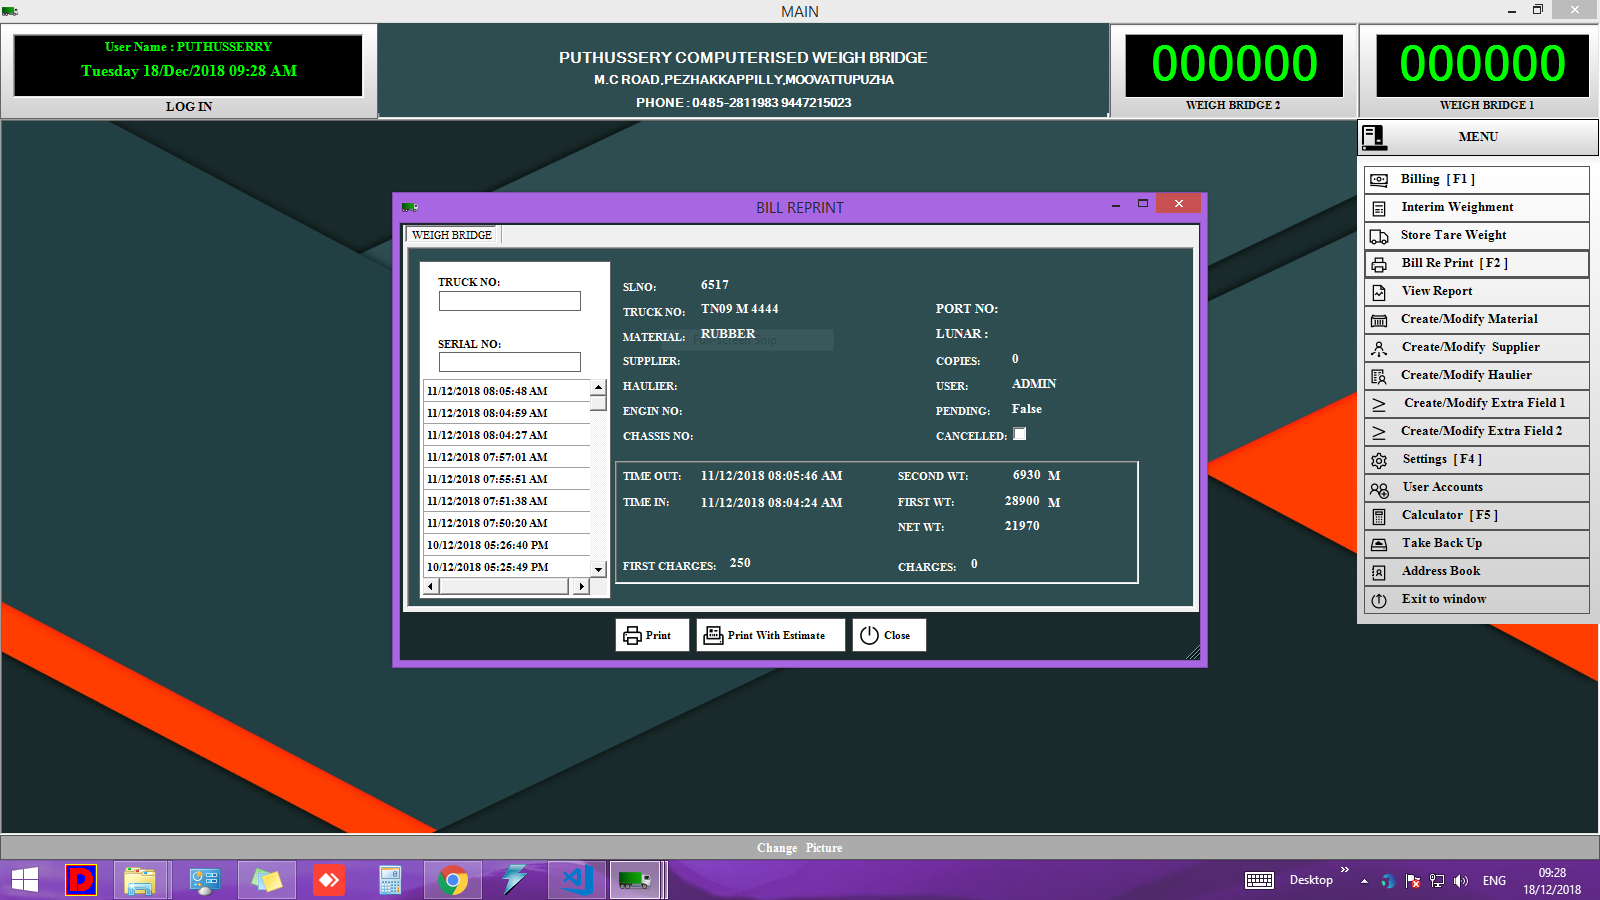The width and height of the screenshot is (1600, 900).
Task: Open Interim Weighment from menu
Action: pyautogui.click(x=1456, y=207)
